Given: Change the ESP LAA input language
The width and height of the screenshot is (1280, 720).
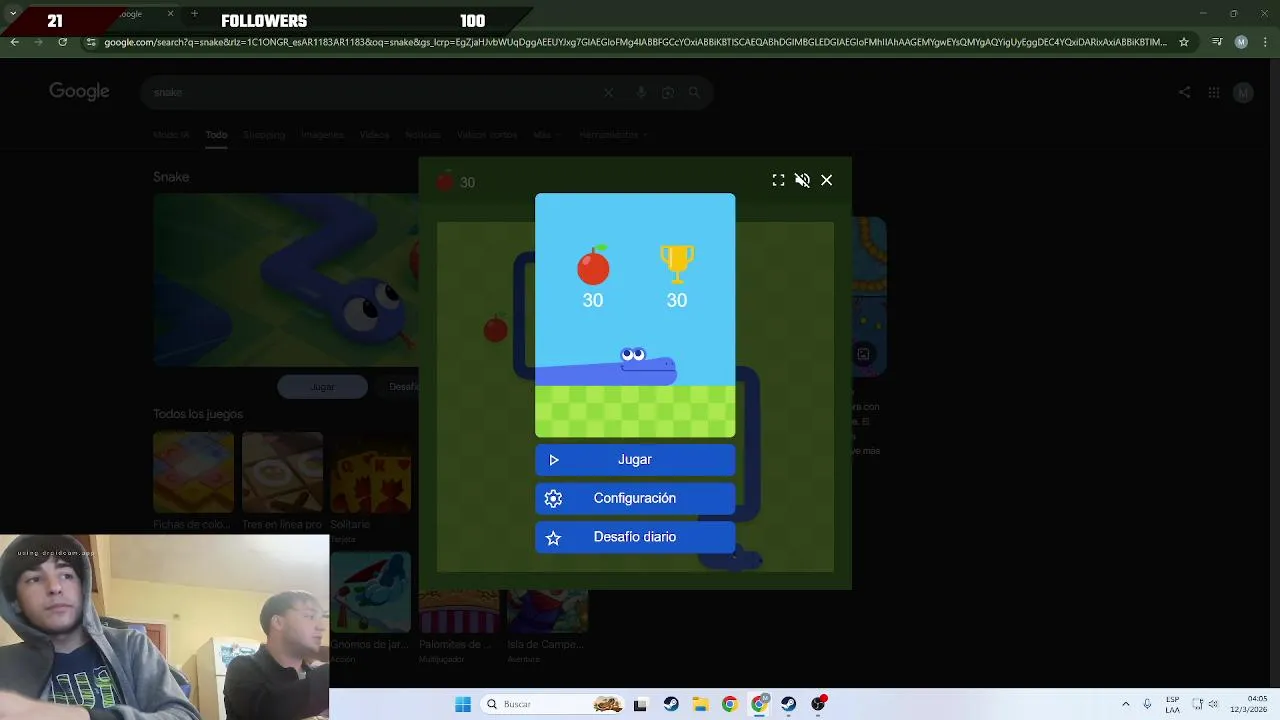Looking at the screenshot, I should pyautogui.click(x=1172, y=704).
